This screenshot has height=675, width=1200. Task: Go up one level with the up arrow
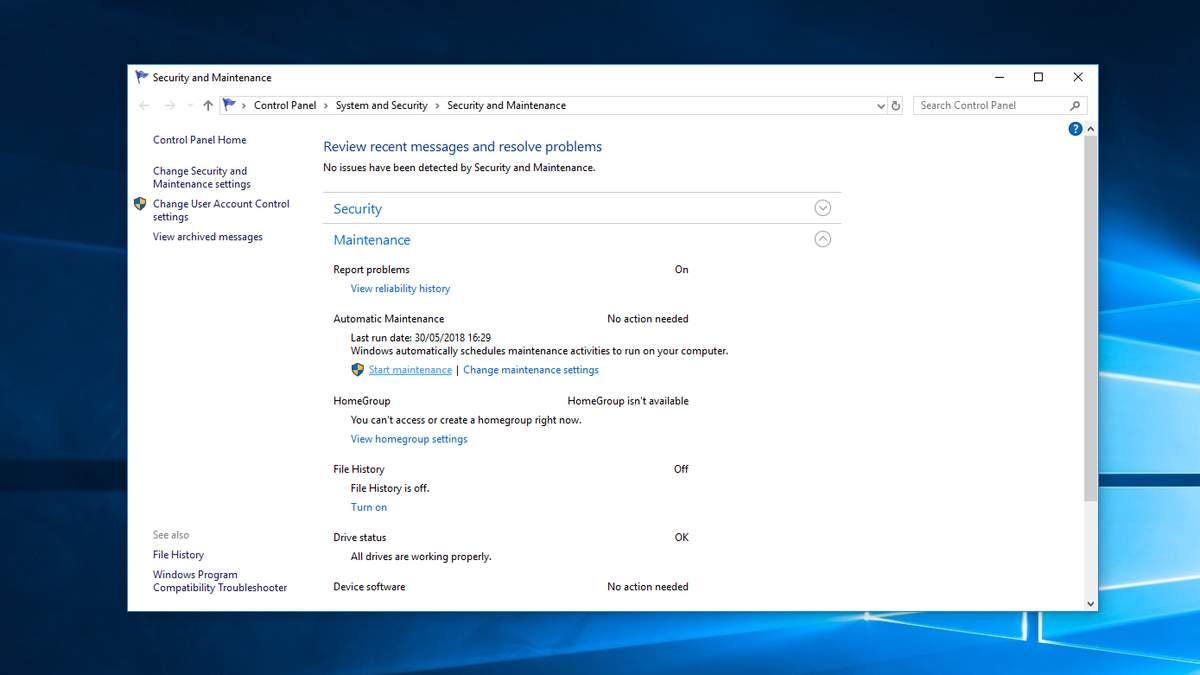click(207, 104)
